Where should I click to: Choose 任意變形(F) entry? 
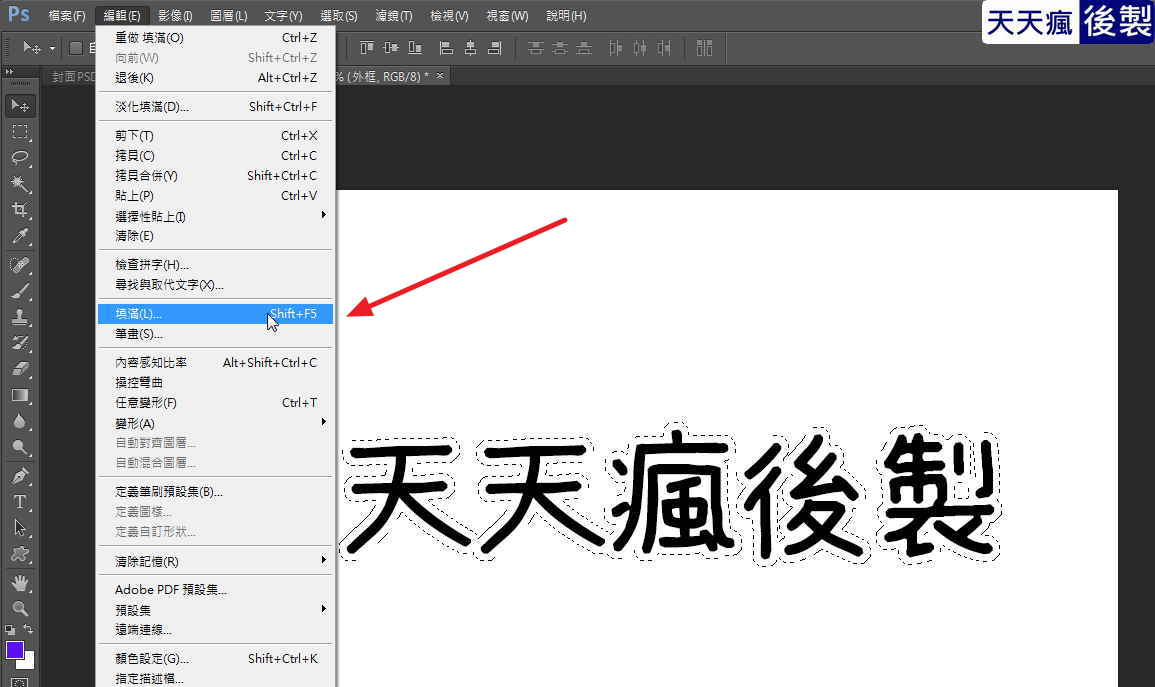click(x=215, y=403)
